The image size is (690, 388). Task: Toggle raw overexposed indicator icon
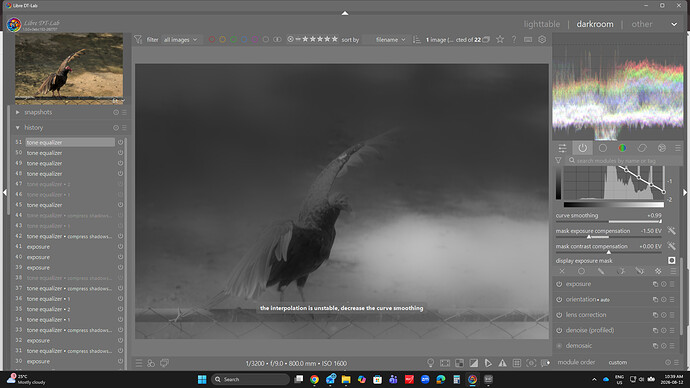coord(459,363)
